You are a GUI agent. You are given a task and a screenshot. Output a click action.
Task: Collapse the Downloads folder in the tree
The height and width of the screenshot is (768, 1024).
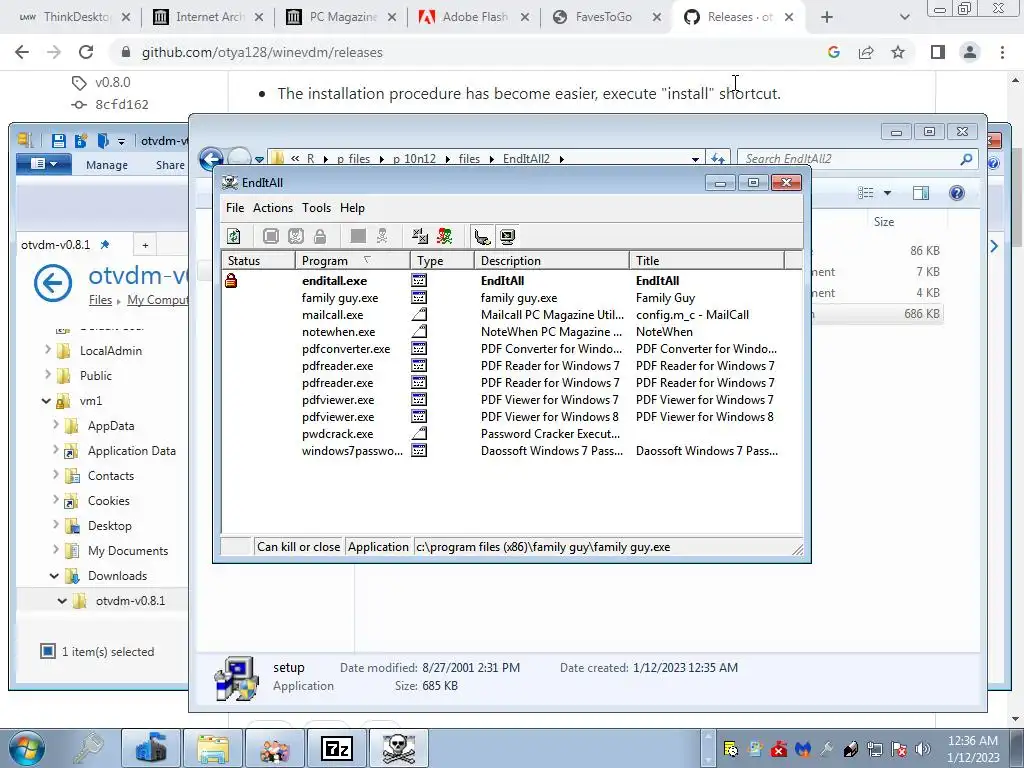[x=54, y=575]
